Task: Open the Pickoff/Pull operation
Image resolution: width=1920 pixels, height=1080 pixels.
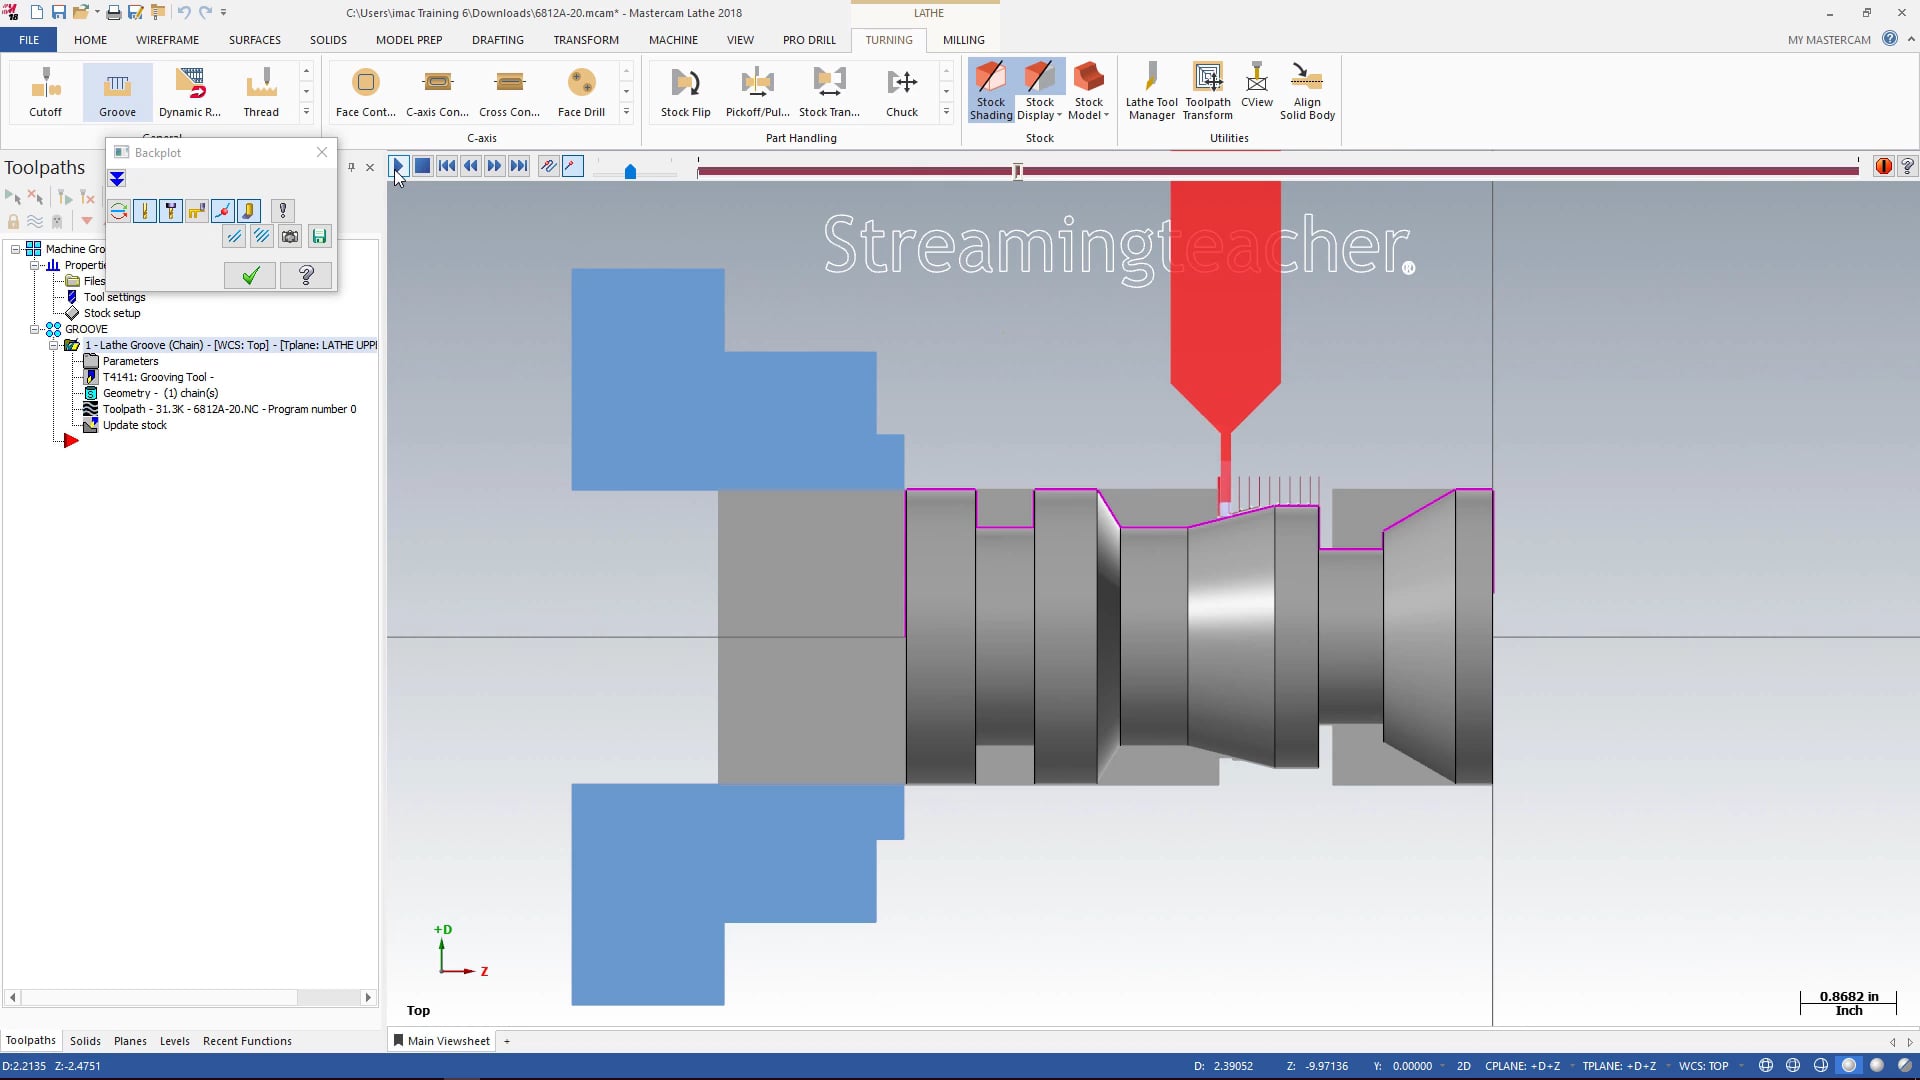Action: pyautogui.click(x=757, y=92)
